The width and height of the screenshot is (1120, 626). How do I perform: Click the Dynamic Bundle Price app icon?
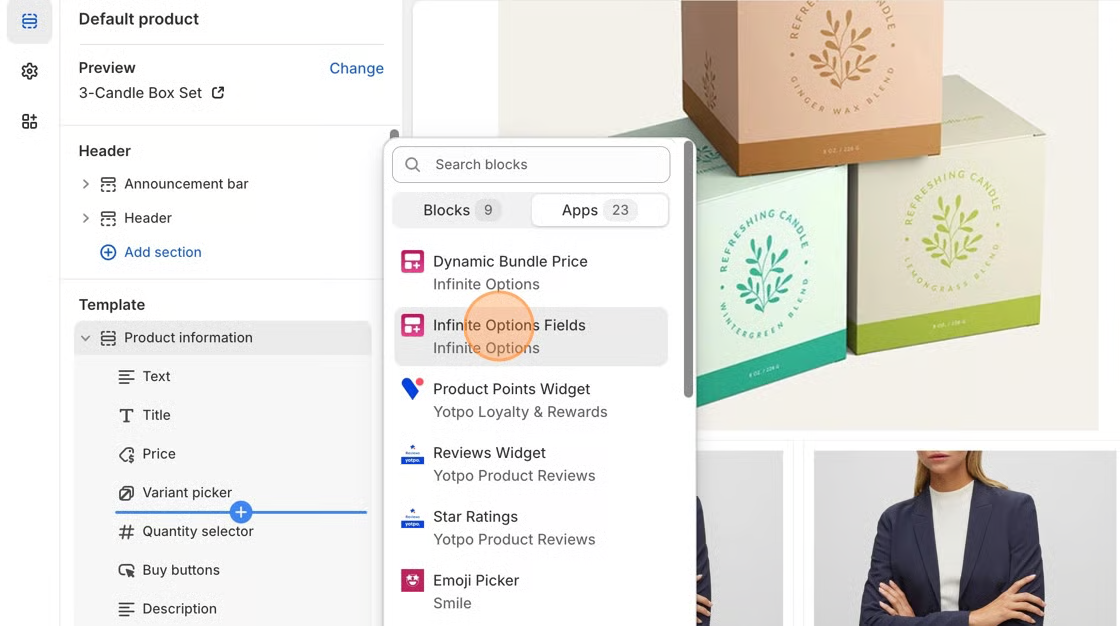pos(412,262)
